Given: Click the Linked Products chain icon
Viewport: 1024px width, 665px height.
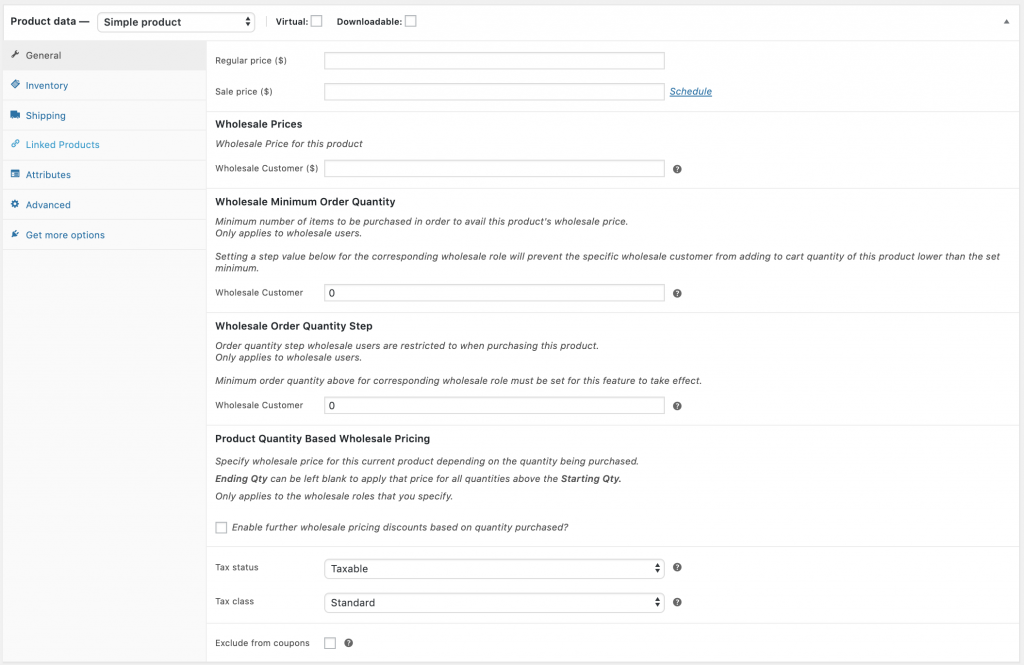Looking at the screenshot, I should coord(15,144).
